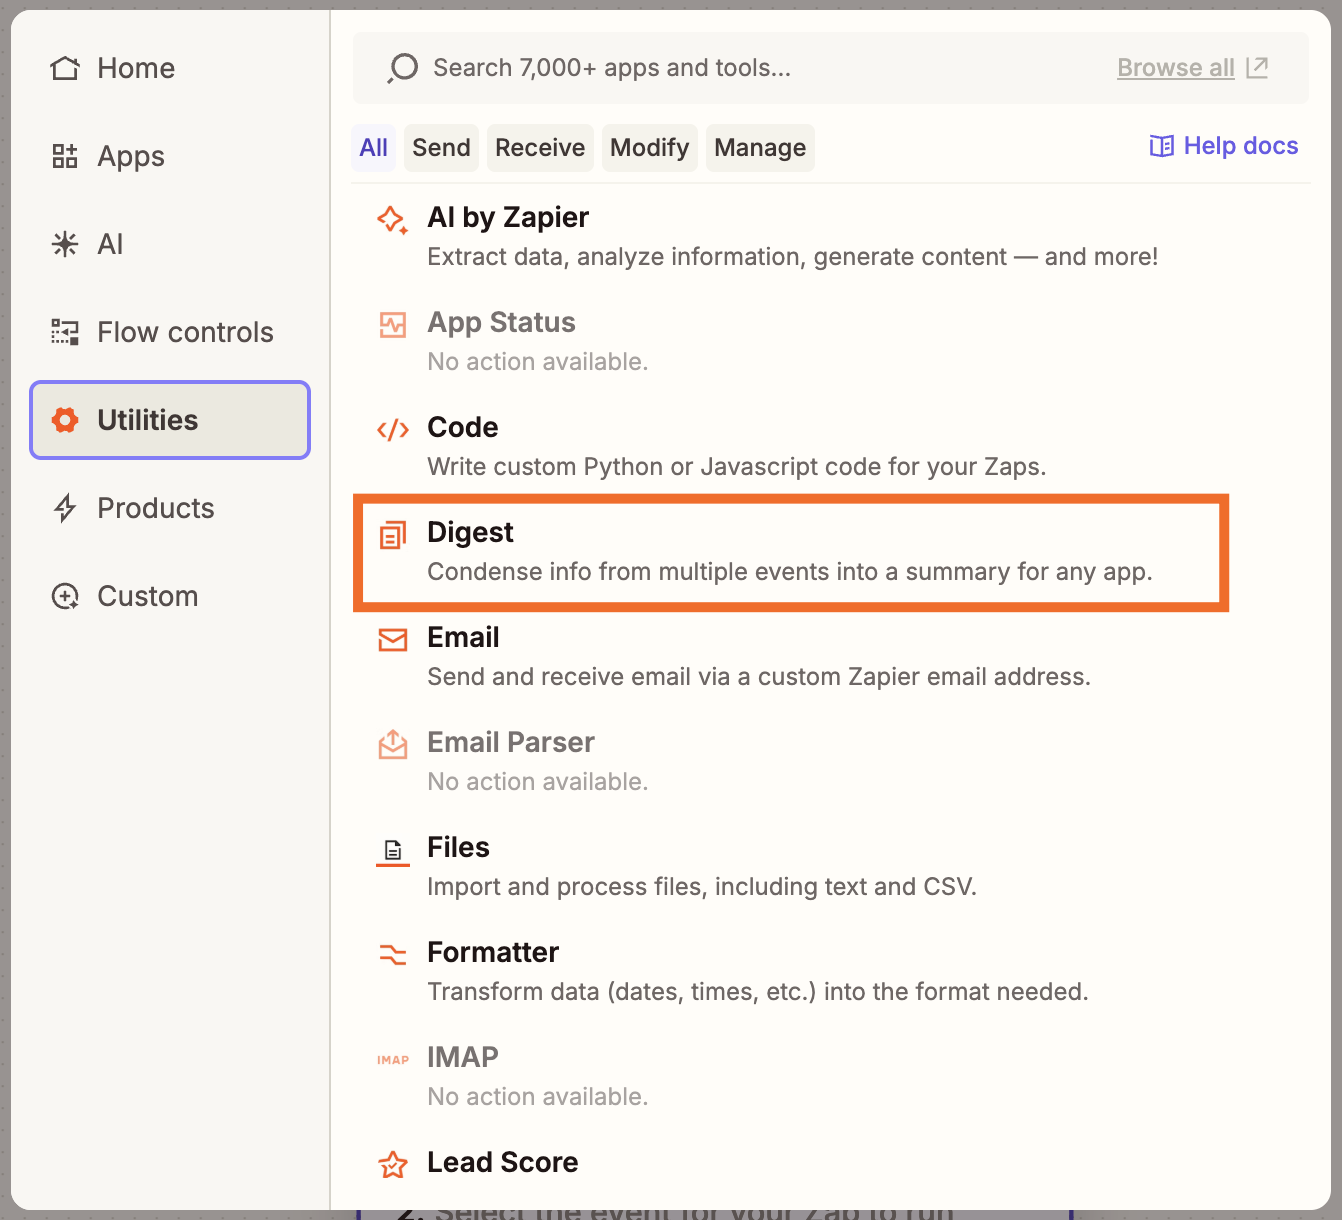Image resolution: width=1342 pixels, height=1220 pixels.
Task: Click the Digest documents icon
Action: pos(393,535)
